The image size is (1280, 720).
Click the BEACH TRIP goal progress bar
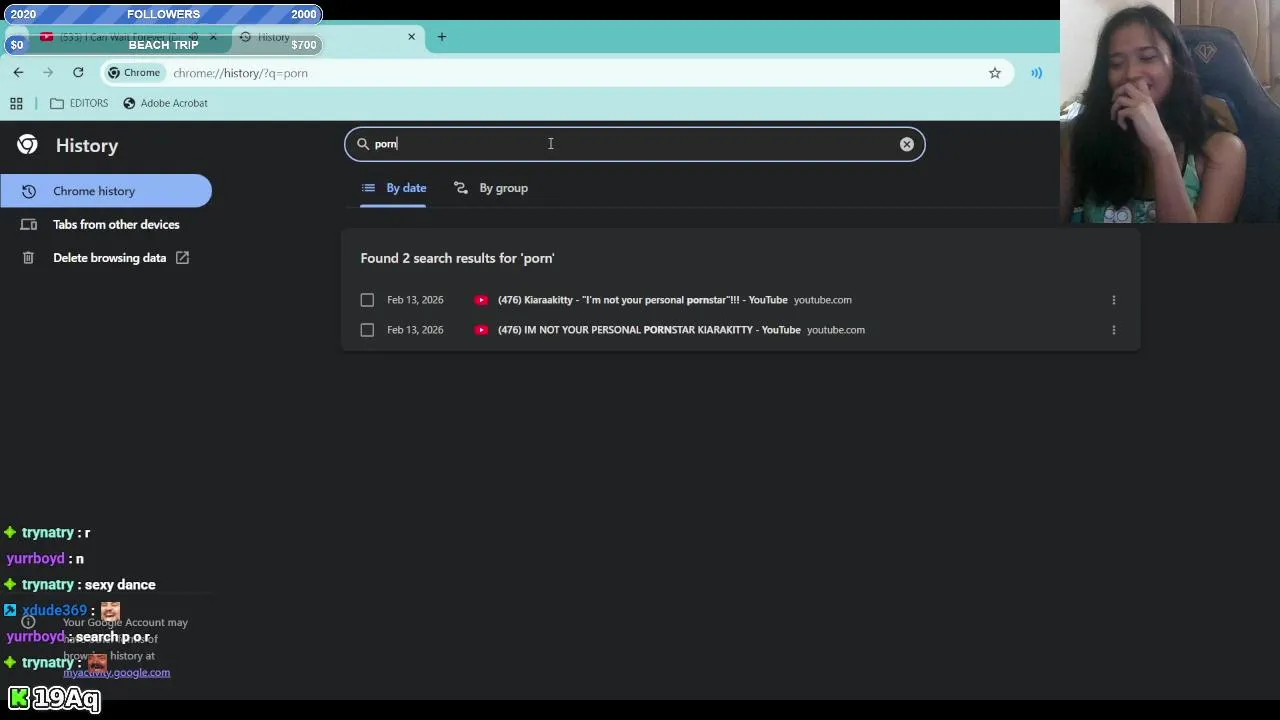point(162,44)
